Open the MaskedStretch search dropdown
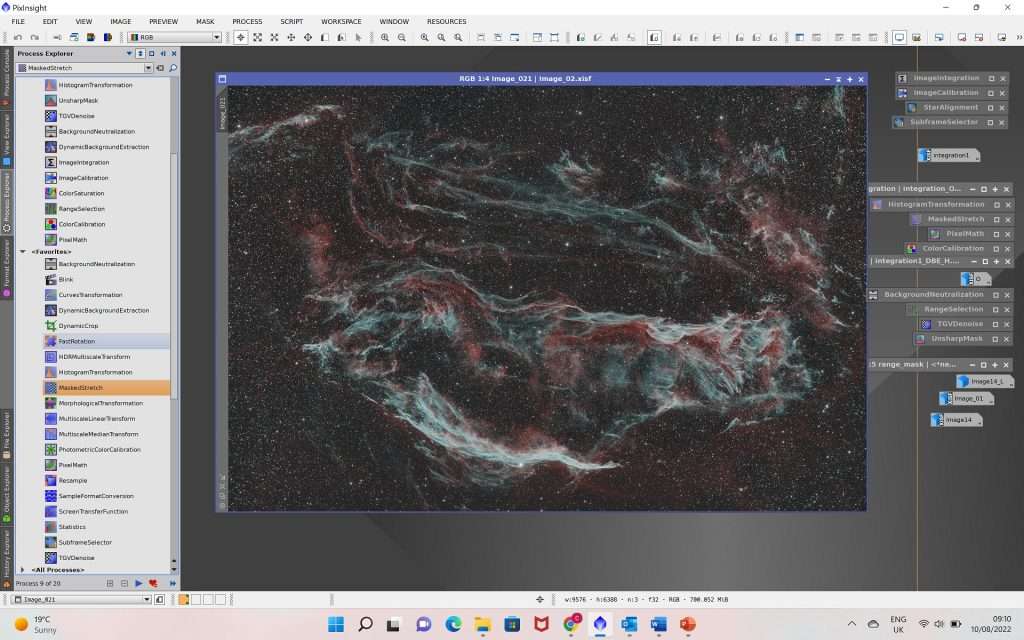The height and width of the screenshot is (640, 1024). pos(148,68)
